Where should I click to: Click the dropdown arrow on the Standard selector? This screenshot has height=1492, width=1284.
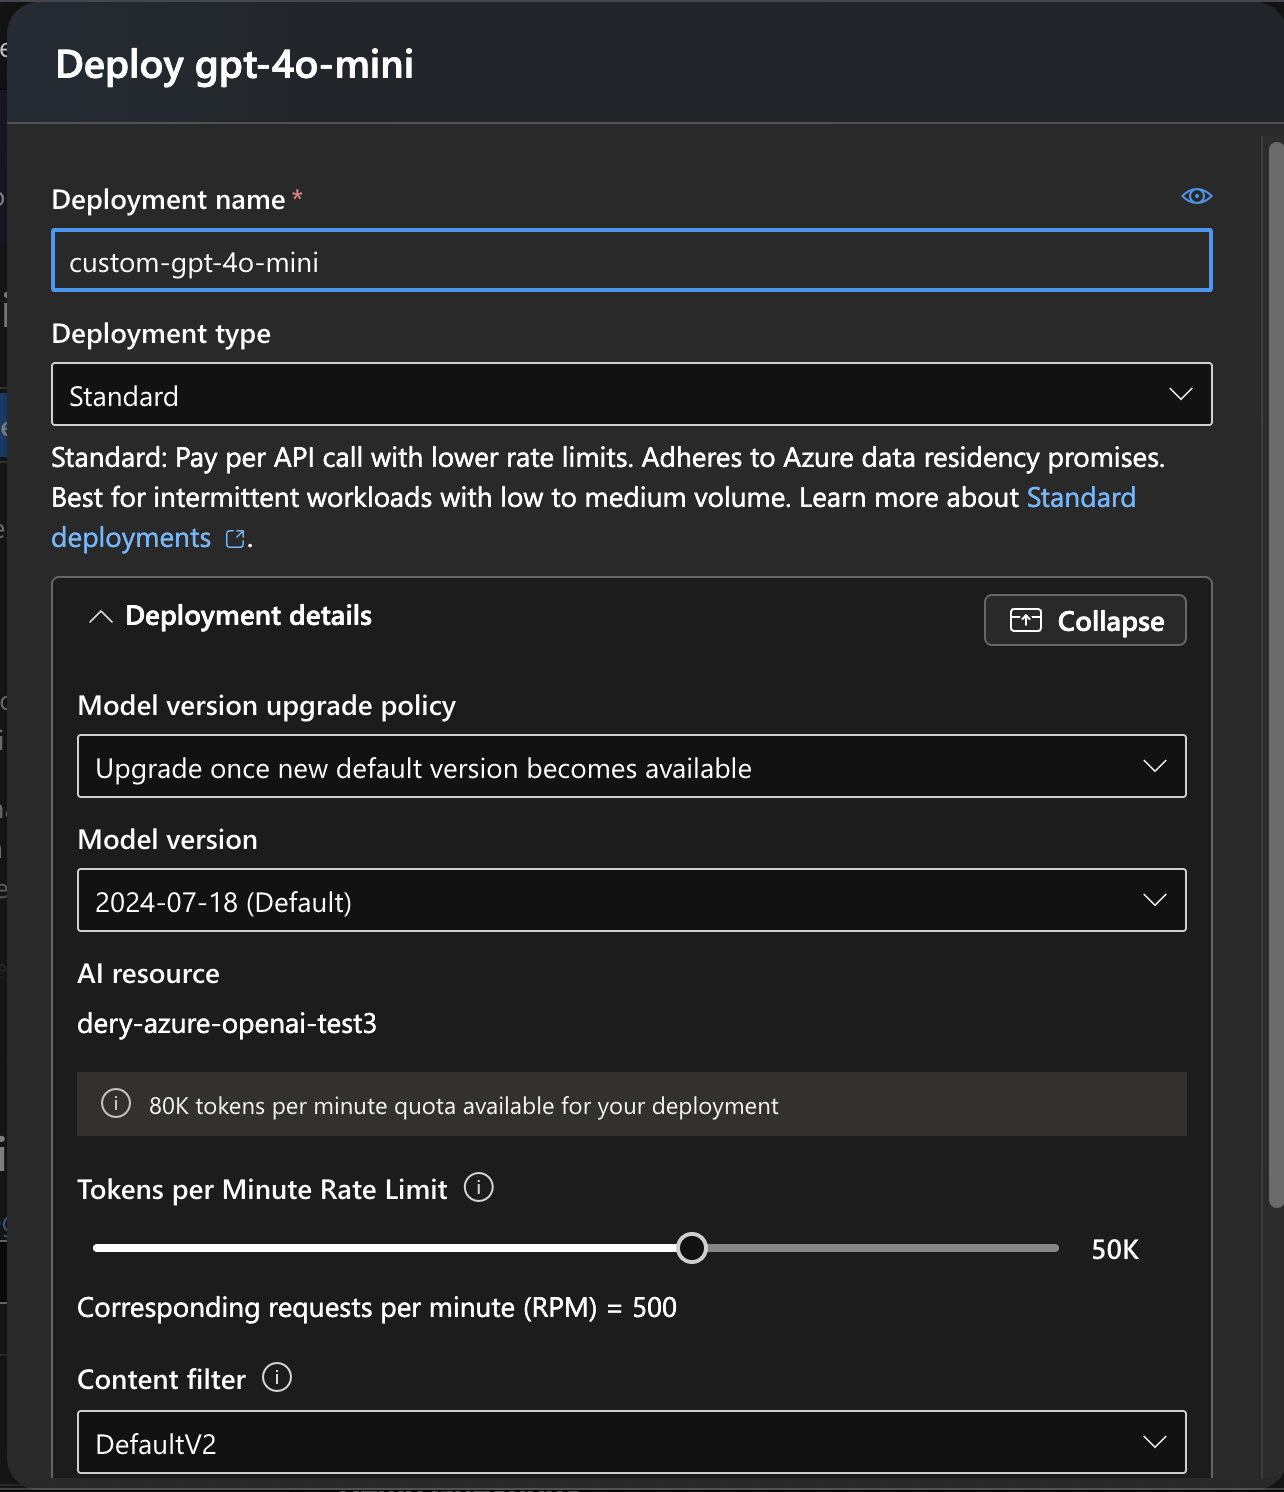click(1179, 394)
